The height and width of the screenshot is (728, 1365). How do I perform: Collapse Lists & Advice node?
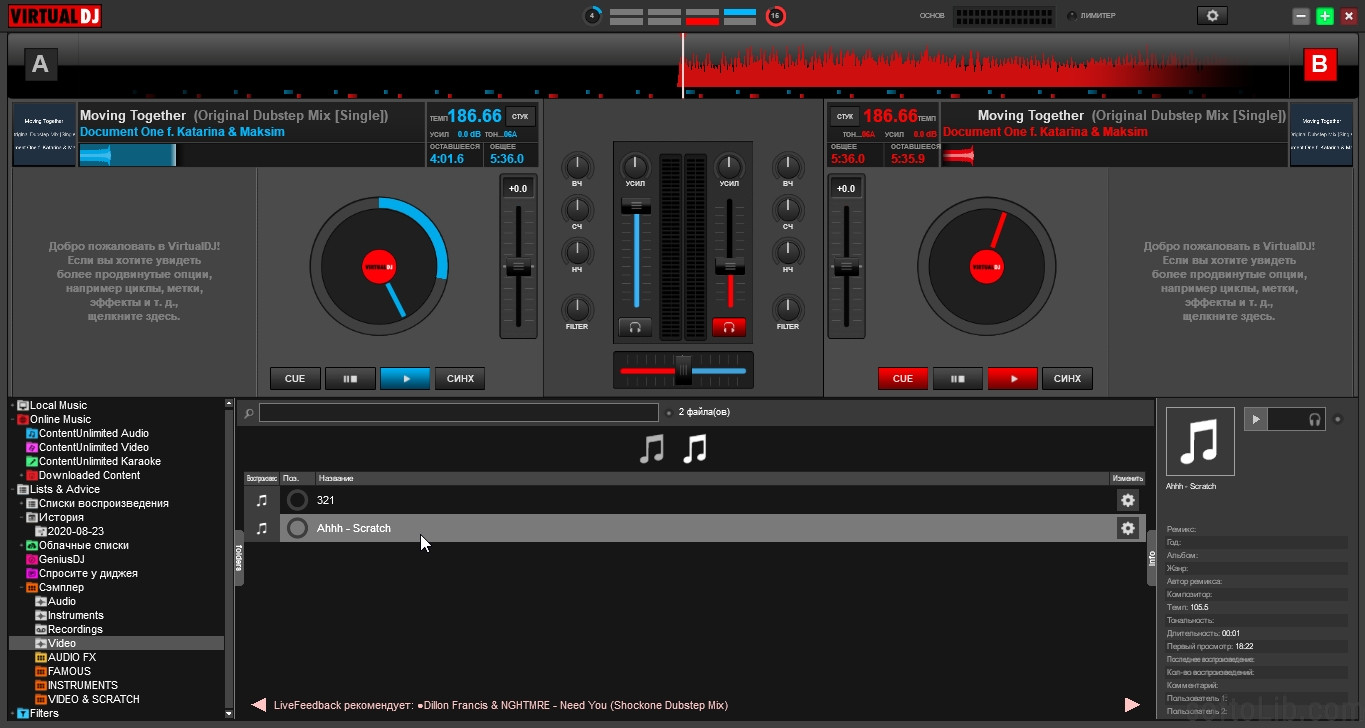(12, 489)
